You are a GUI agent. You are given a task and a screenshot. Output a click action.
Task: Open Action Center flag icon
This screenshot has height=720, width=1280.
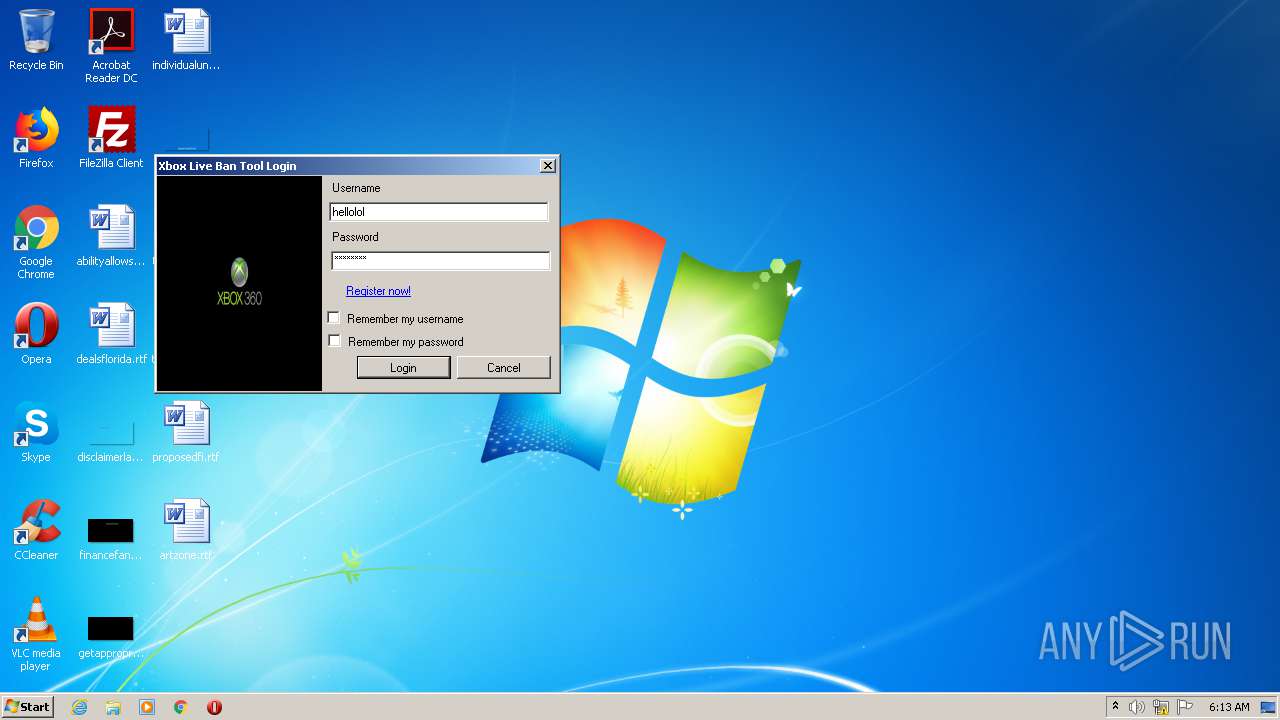click(1185, 707)
